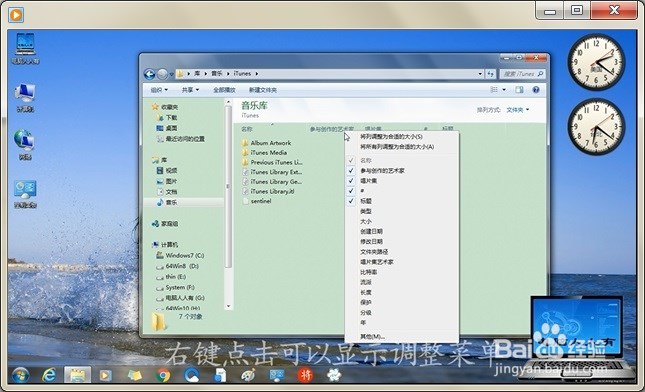The width and height of the screenshot is (645, 392).
Task: Click the refresh button beside address bar
Action: click(490, 74)
